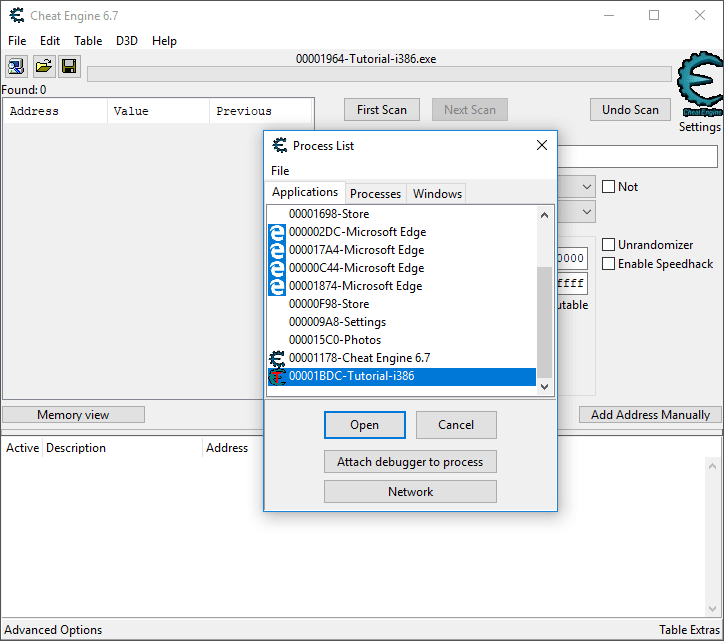
Task: Click the Tutorial-i386 icon in the process list
Action: pyautogui.click(x=277, y=376)
